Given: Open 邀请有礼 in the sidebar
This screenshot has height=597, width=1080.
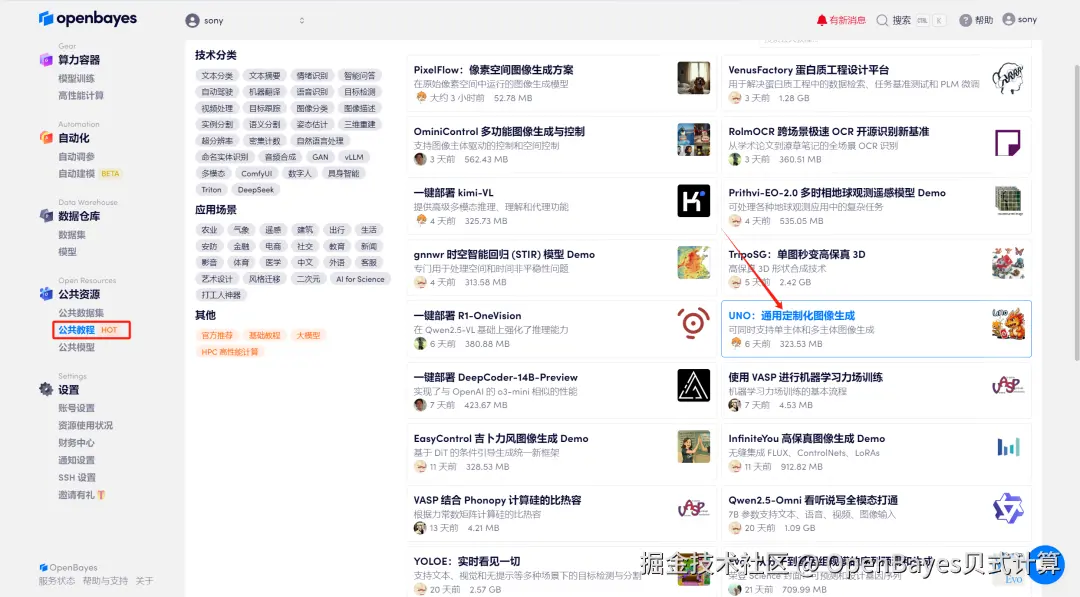Looking at the screenshot, I should pos(81,494).
